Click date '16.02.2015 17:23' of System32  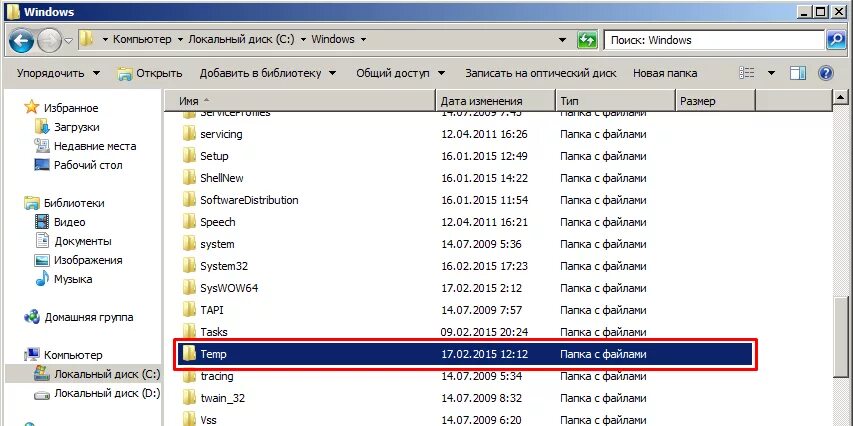[x=484, y=266]
